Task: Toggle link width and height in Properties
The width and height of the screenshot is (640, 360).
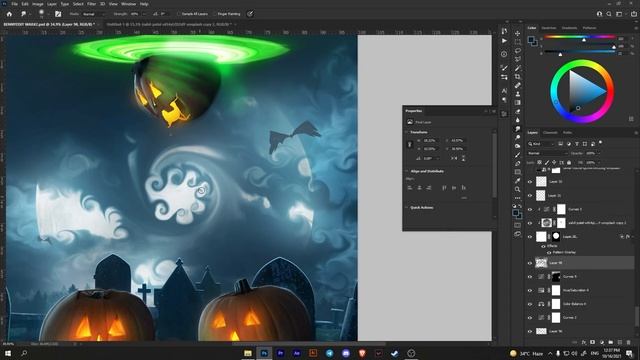Action: click(410, 144)
